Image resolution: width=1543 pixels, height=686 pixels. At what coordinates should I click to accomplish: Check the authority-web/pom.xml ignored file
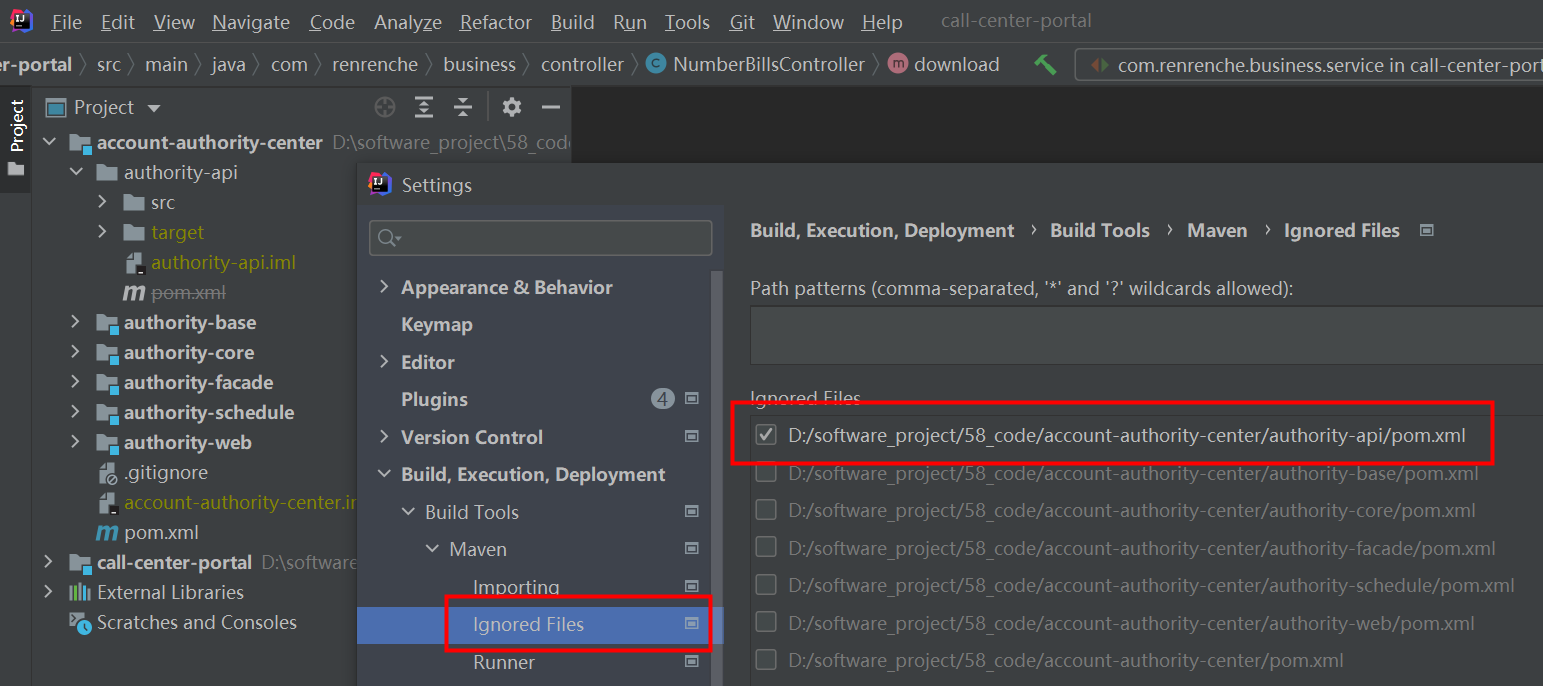[x=766, y=623]
